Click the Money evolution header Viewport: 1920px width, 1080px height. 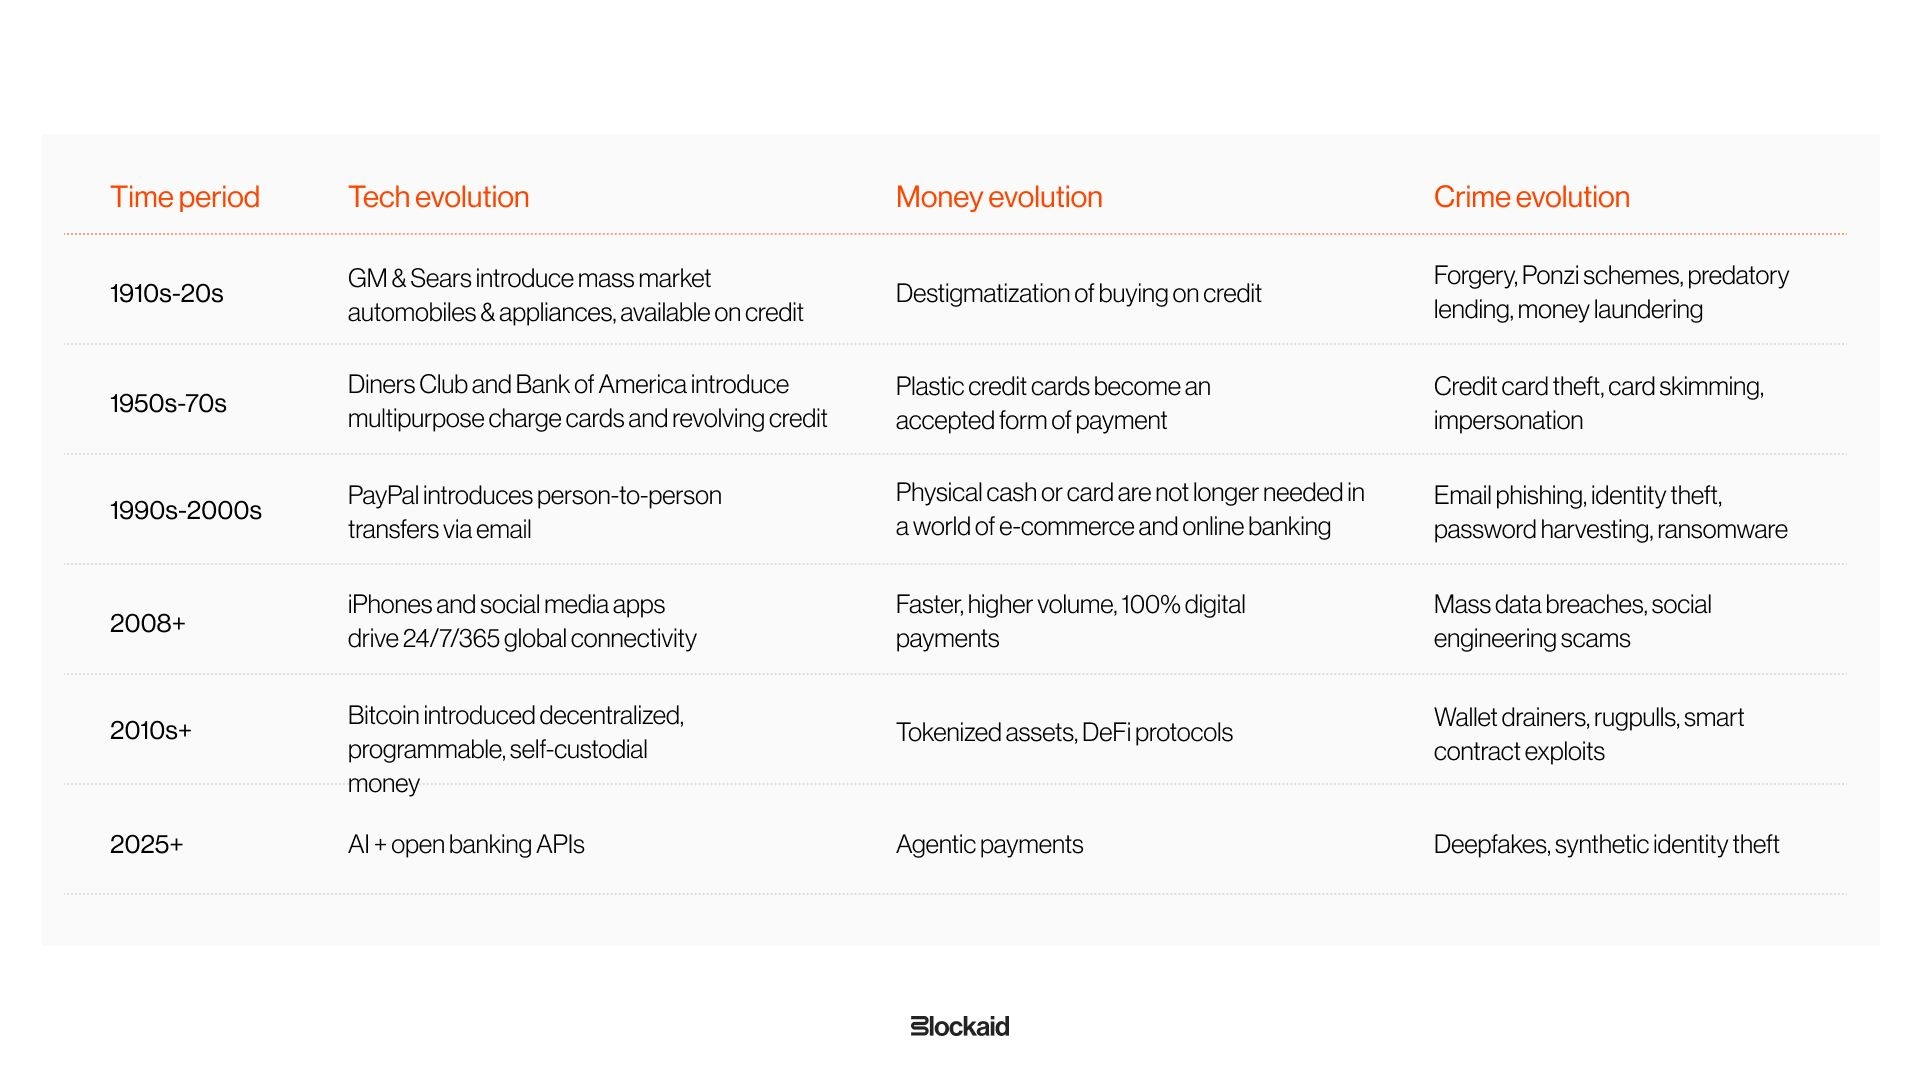999,197
